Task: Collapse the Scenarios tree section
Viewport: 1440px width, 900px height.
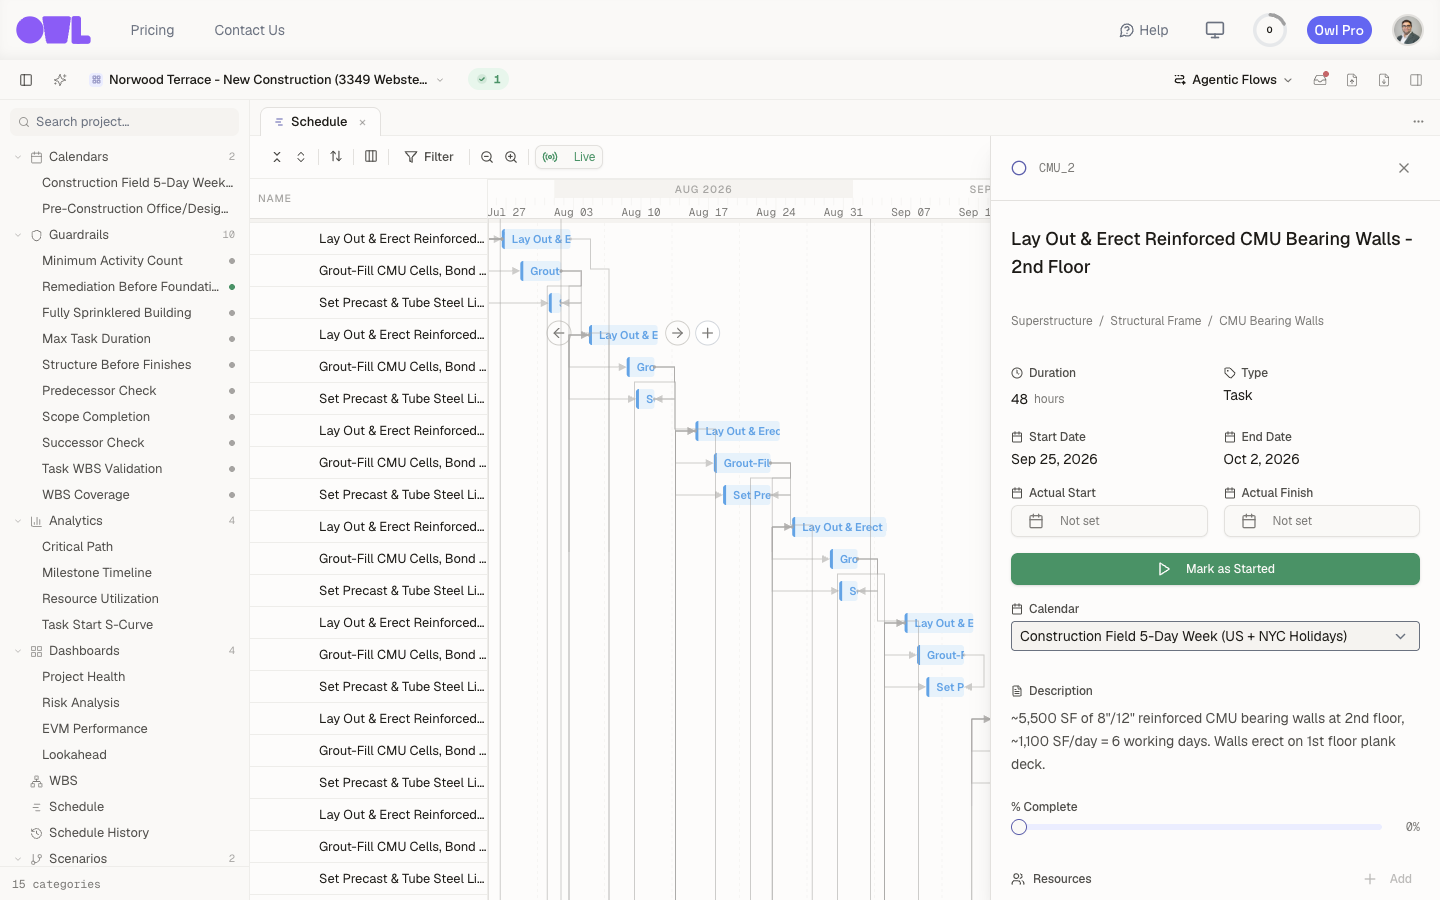Action: click(18, 859)
